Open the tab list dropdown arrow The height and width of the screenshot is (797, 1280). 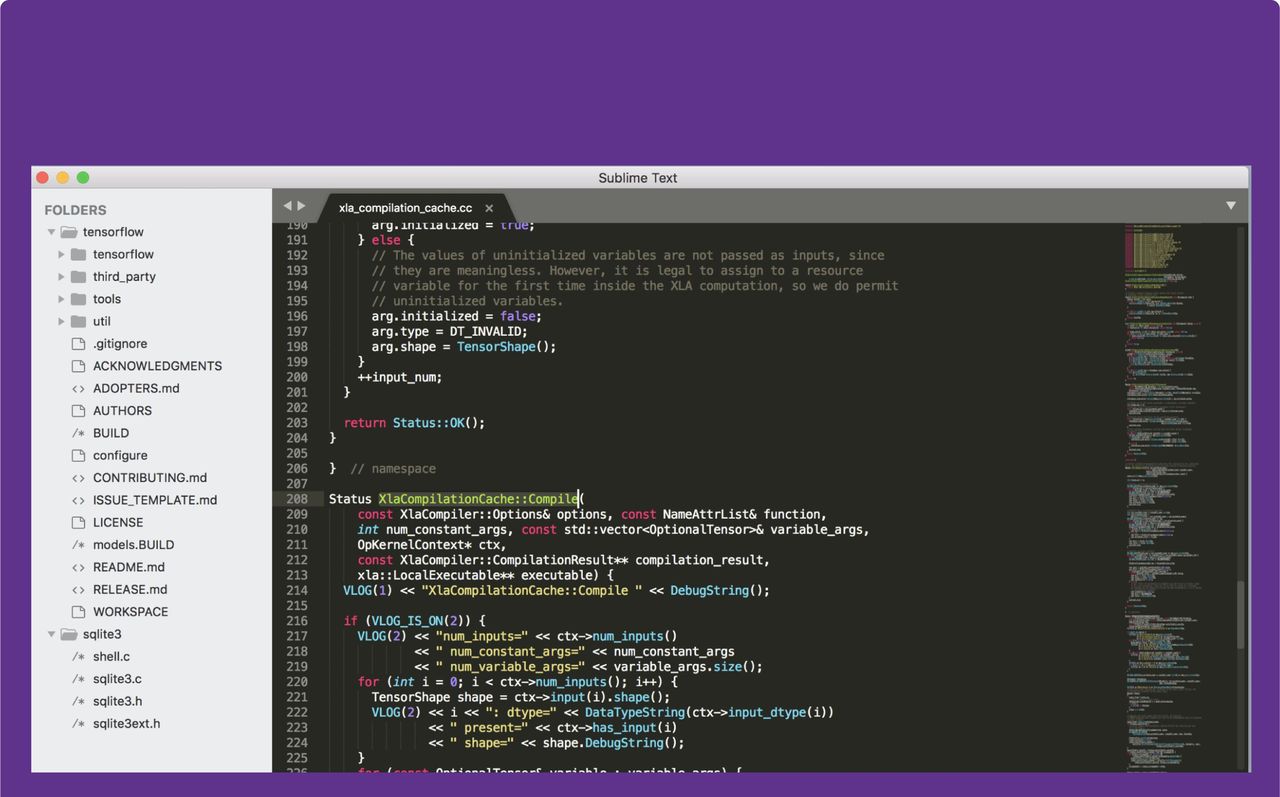(1231, 205)
